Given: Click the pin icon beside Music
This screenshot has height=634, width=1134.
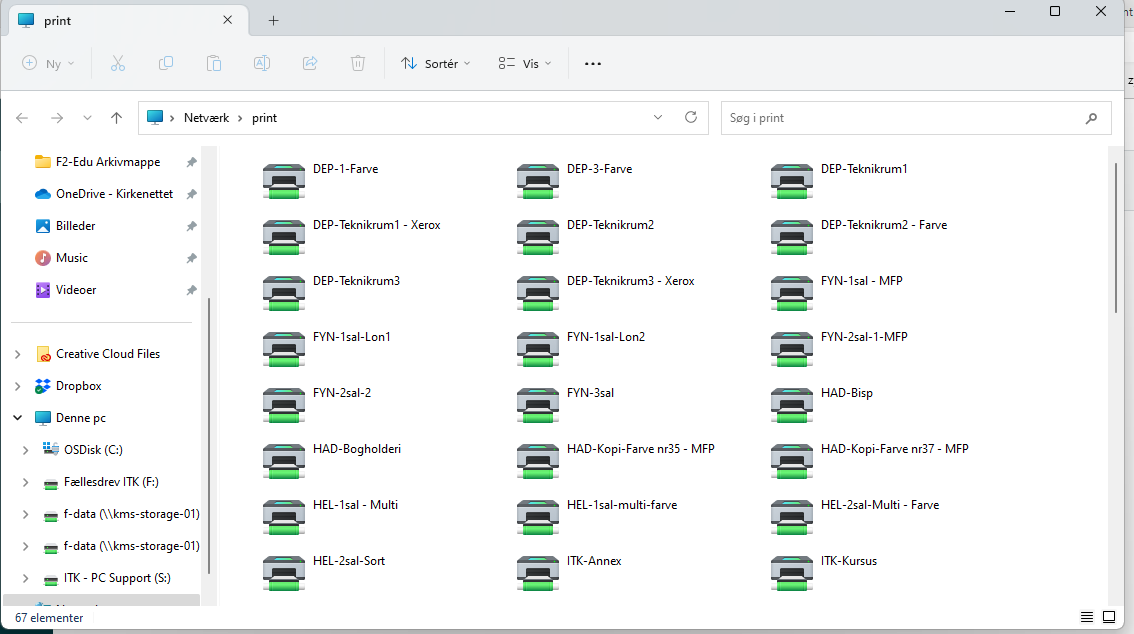Looking at the screenshot, I should click(191, 258).
